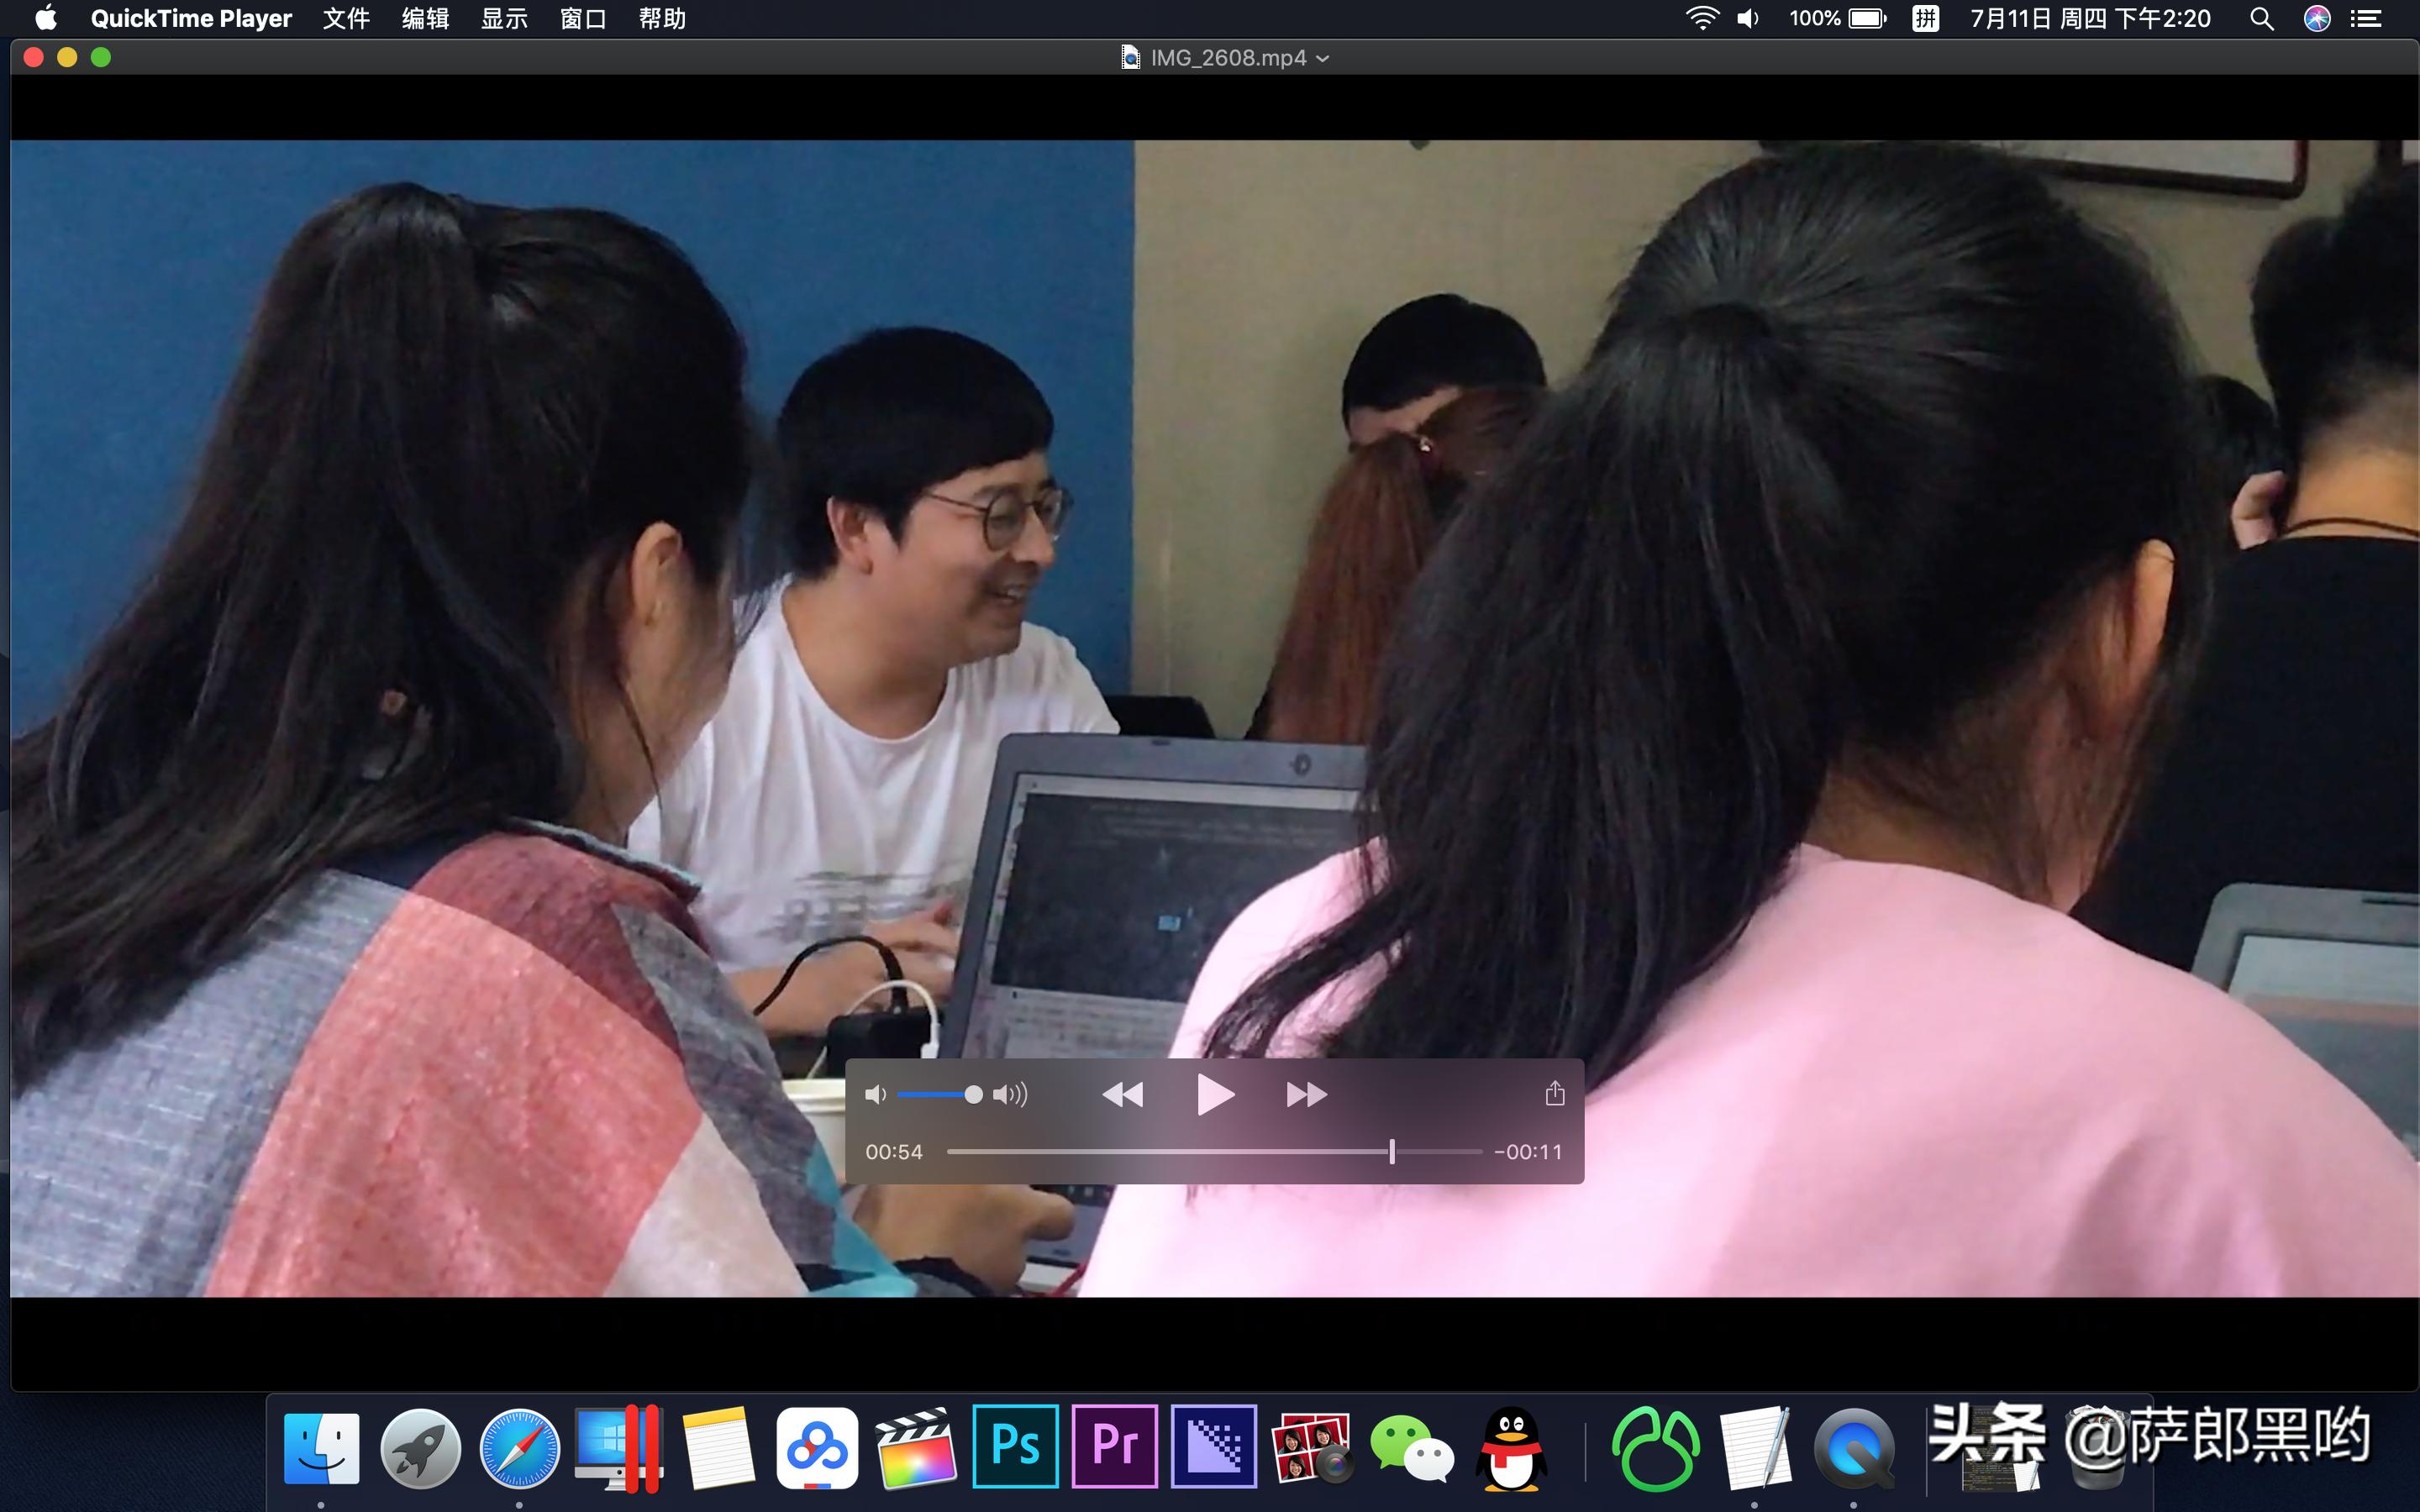Image resolution: width=2420 pixels, height=1512 pixels.
Task: Click the video timeline playhead marker
Action: coord(1391,1151)
